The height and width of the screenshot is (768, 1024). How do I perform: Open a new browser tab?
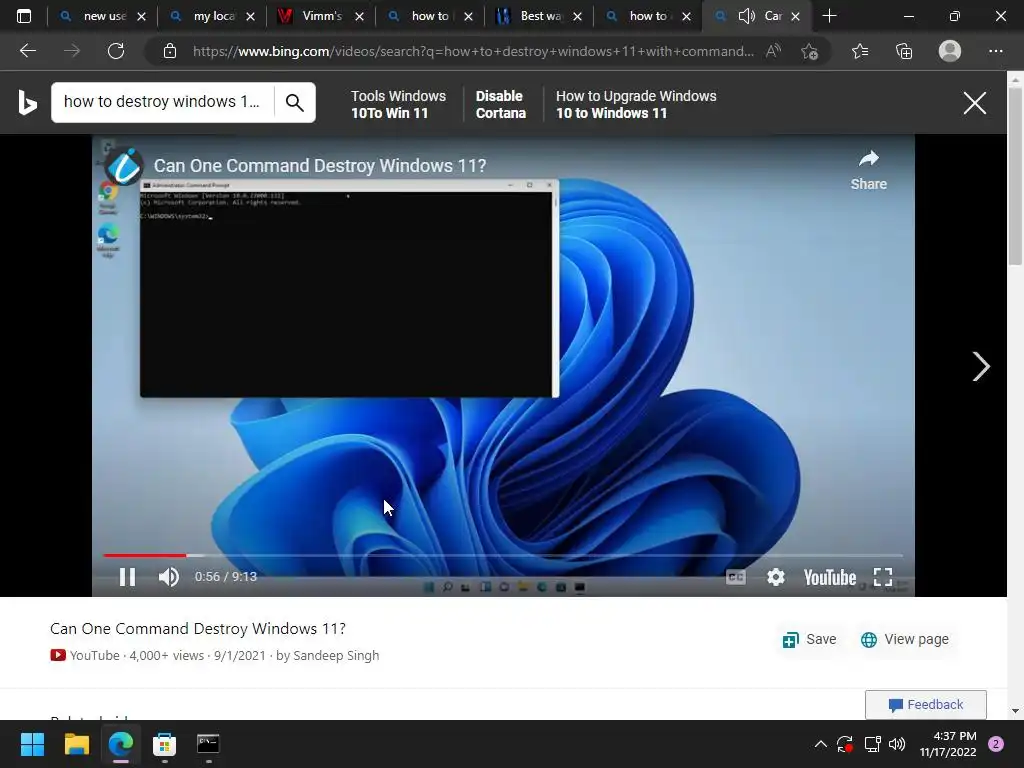829,16
